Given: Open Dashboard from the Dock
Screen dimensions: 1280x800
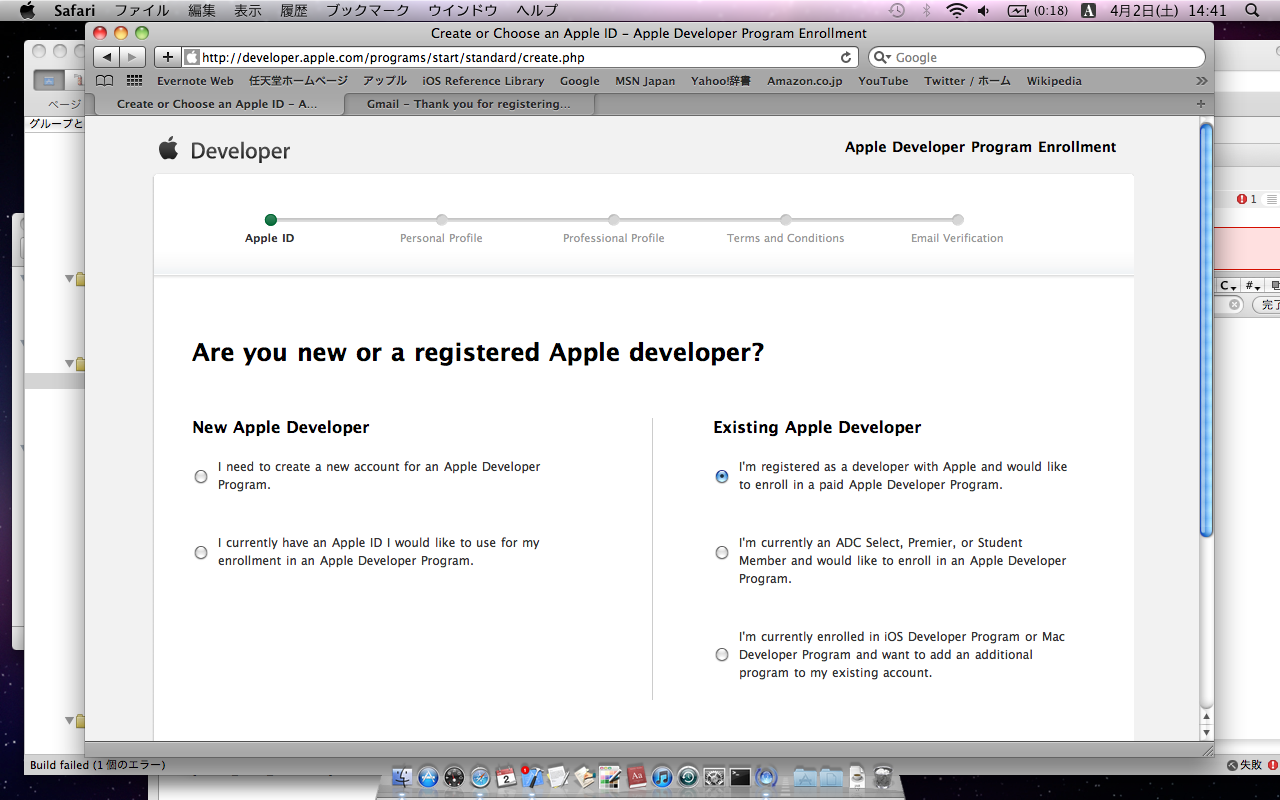Looking at the screenshot, I should point(454,777).
